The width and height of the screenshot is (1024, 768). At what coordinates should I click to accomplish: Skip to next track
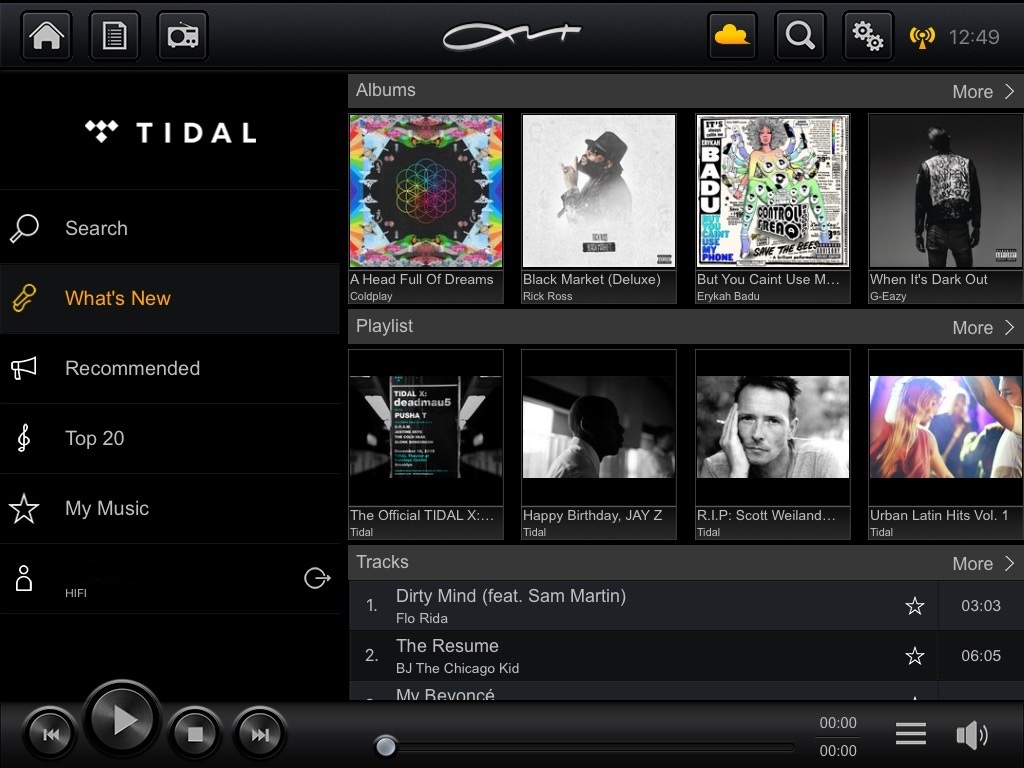(x=260, y=735)
